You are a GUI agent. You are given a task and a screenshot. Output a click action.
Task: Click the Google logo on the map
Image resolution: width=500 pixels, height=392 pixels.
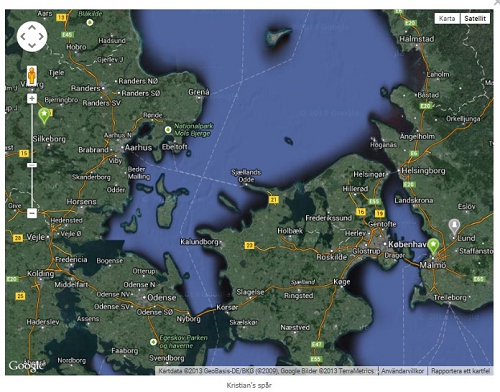click(26, 366)
